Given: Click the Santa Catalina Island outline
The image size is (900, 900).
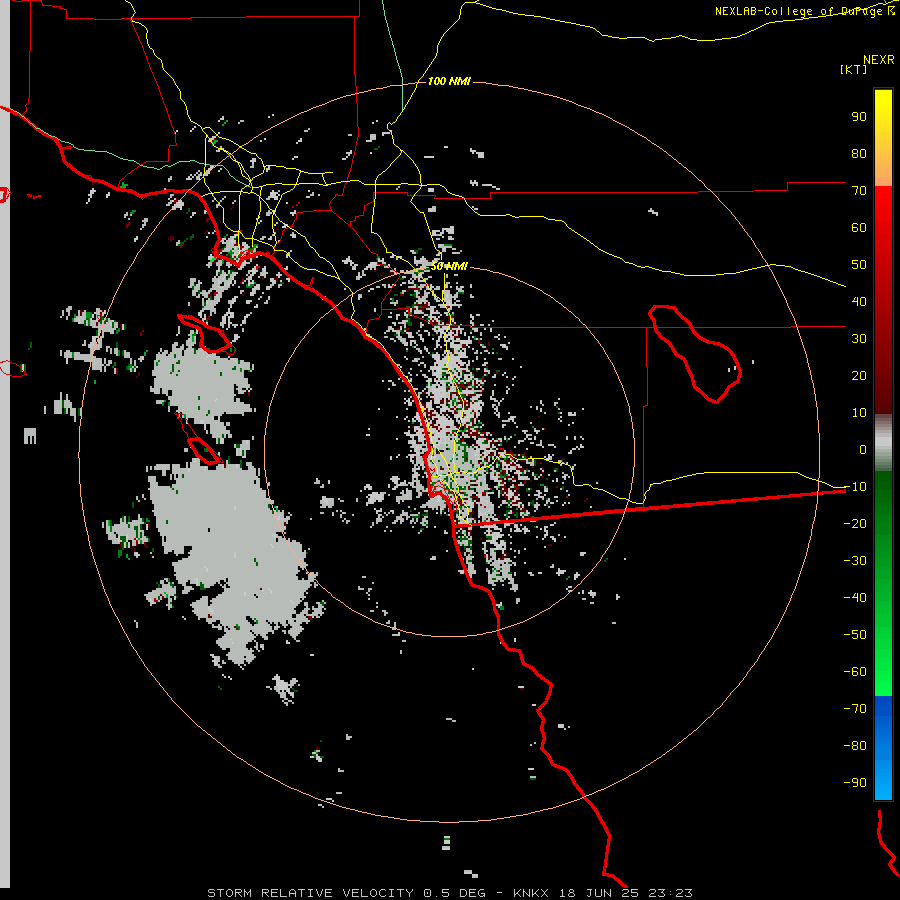Looking at the screenshot, I should (x=207, y=334).
